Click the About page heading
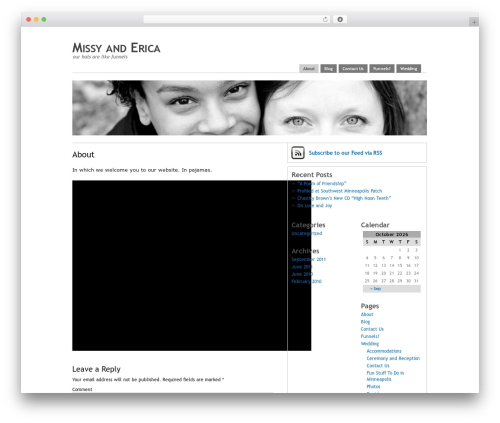 coord(83,155)
